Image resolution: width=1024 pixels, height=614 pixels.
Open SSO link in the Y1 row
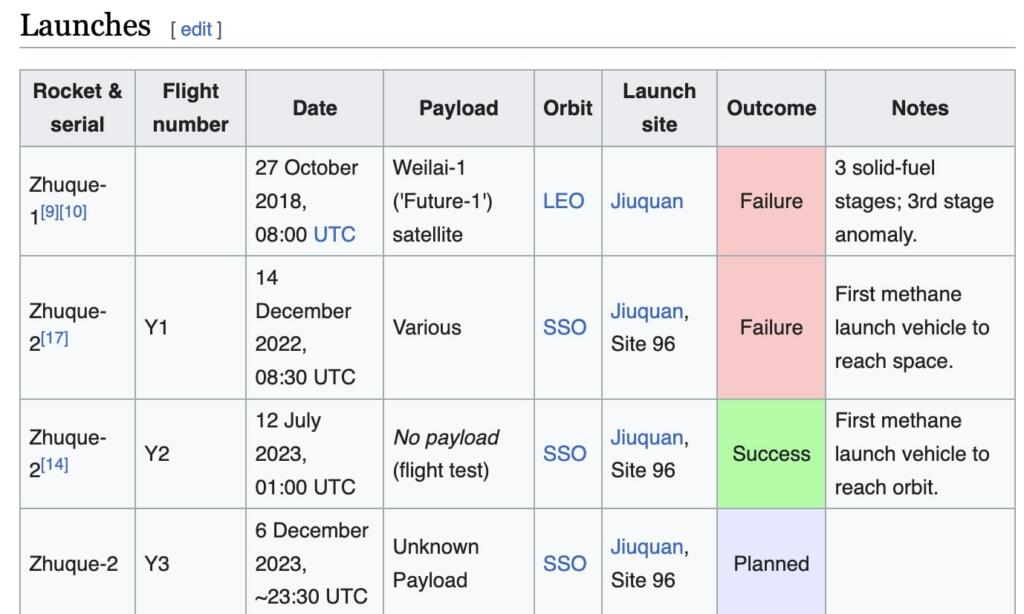coord(564,327)
